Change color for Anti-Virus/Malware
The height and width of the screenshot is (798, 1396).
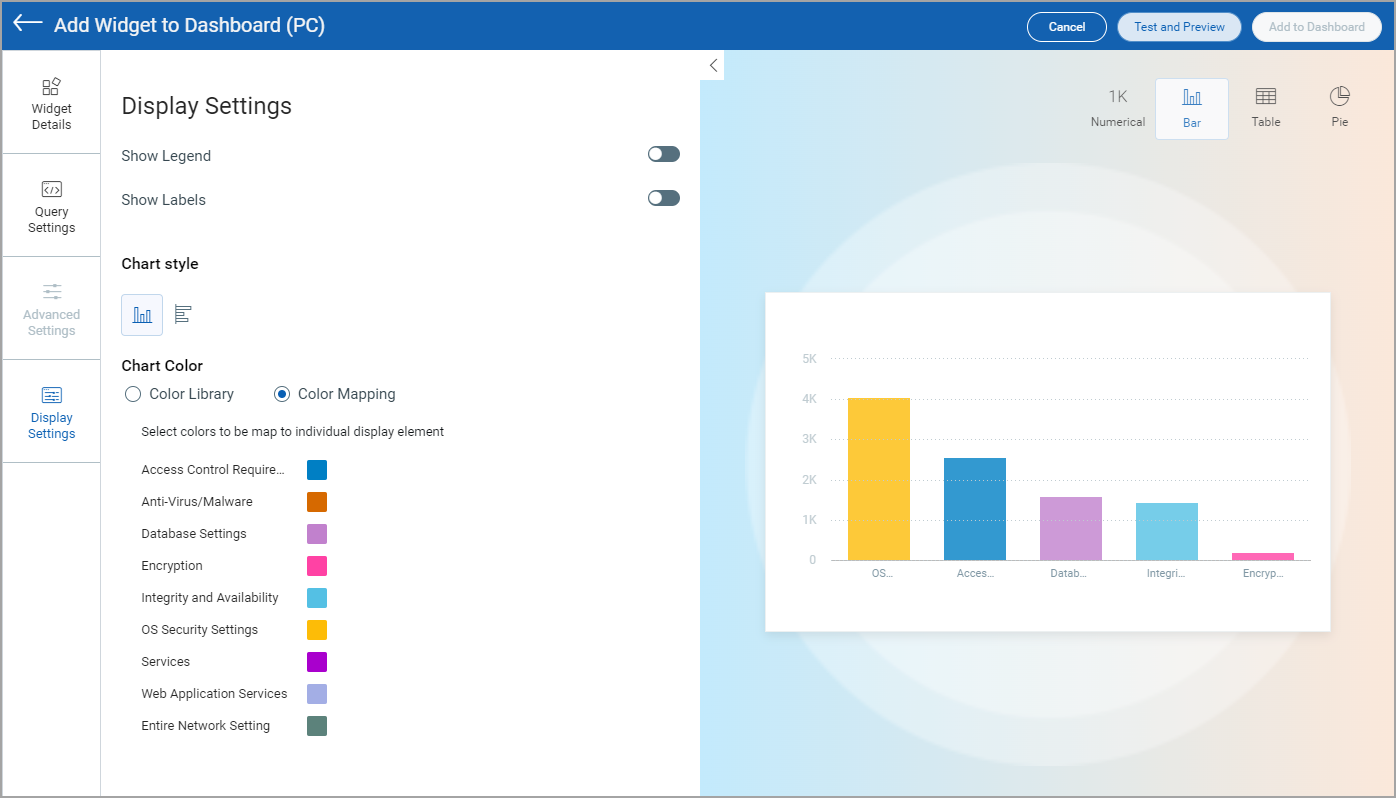click(317, 502)
